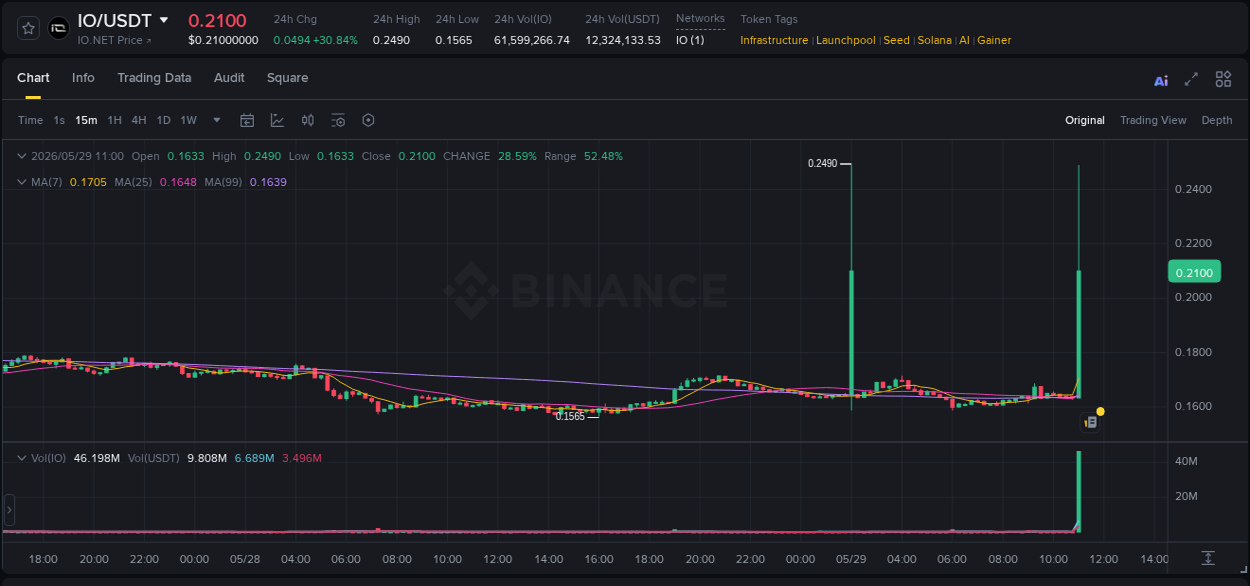Open the Seed token tag
This screenshot has width=1250, height=586.
click(897, 40)
